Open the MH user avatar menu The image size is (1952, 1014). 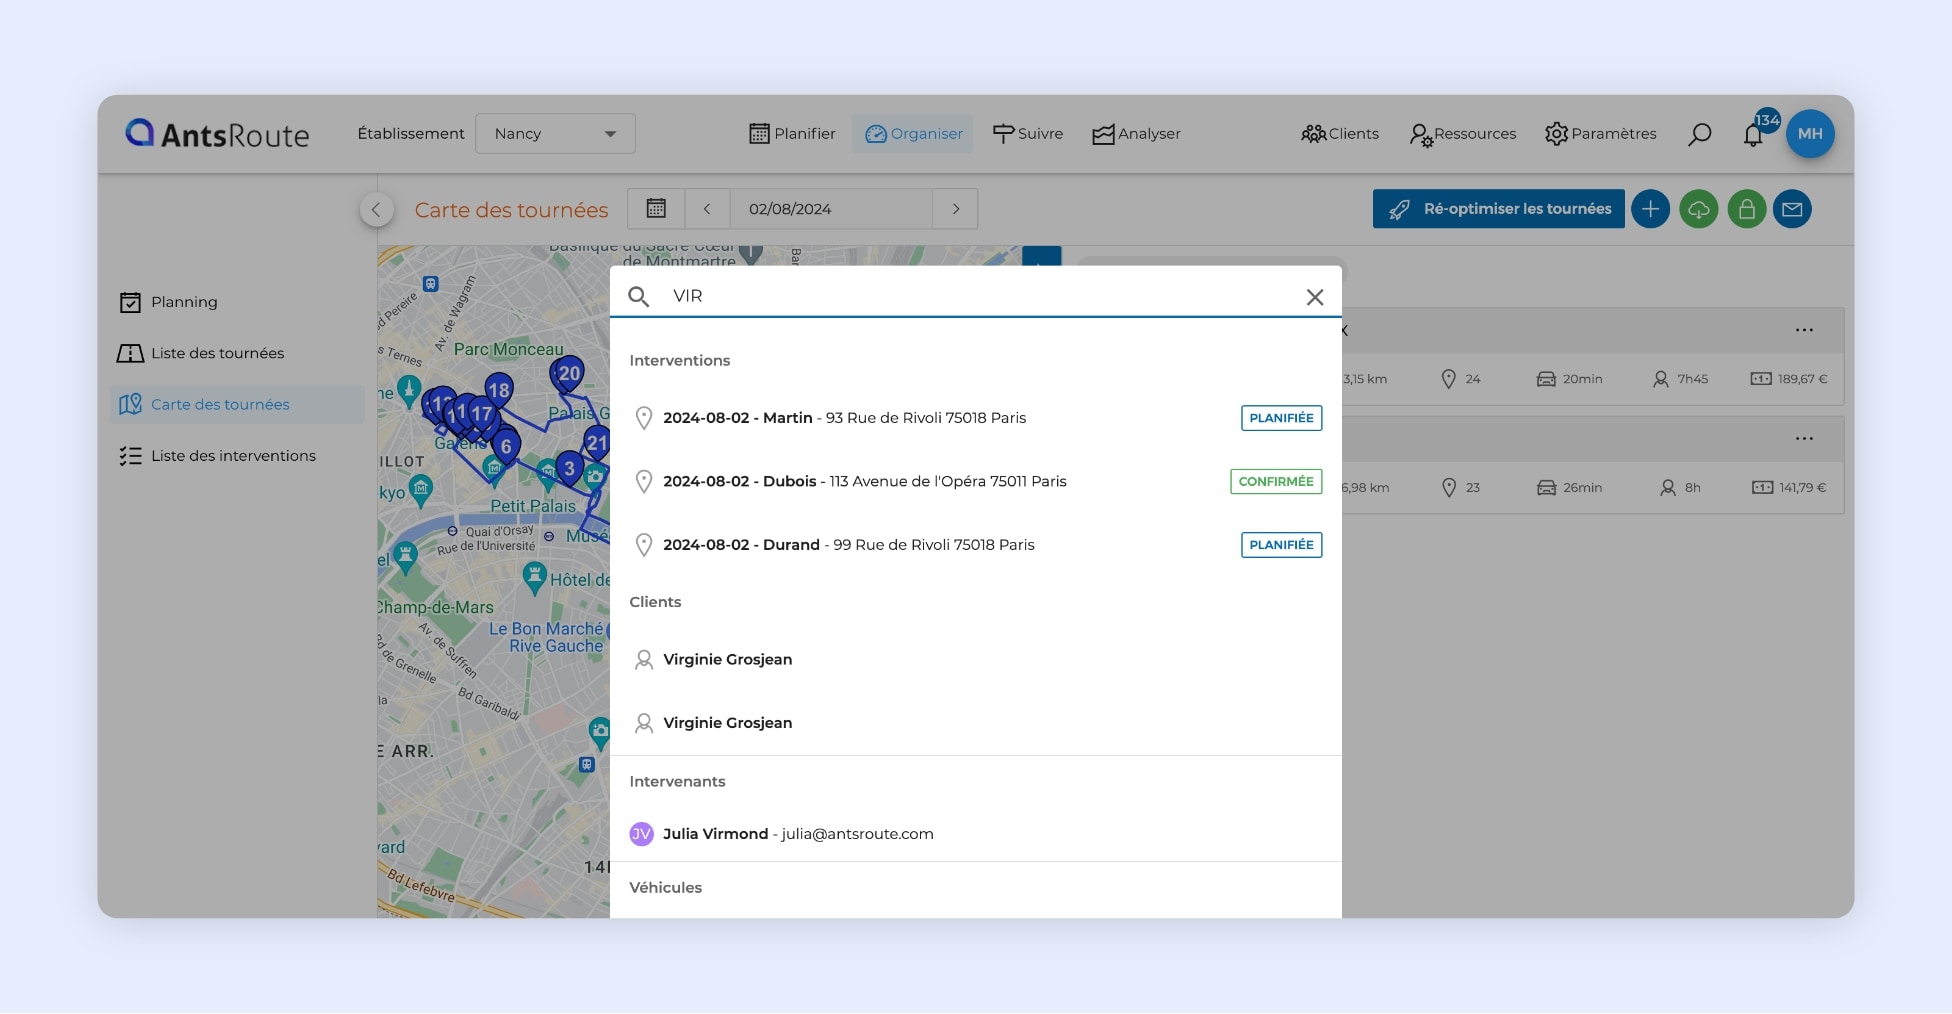click(x=1809, y=134)
